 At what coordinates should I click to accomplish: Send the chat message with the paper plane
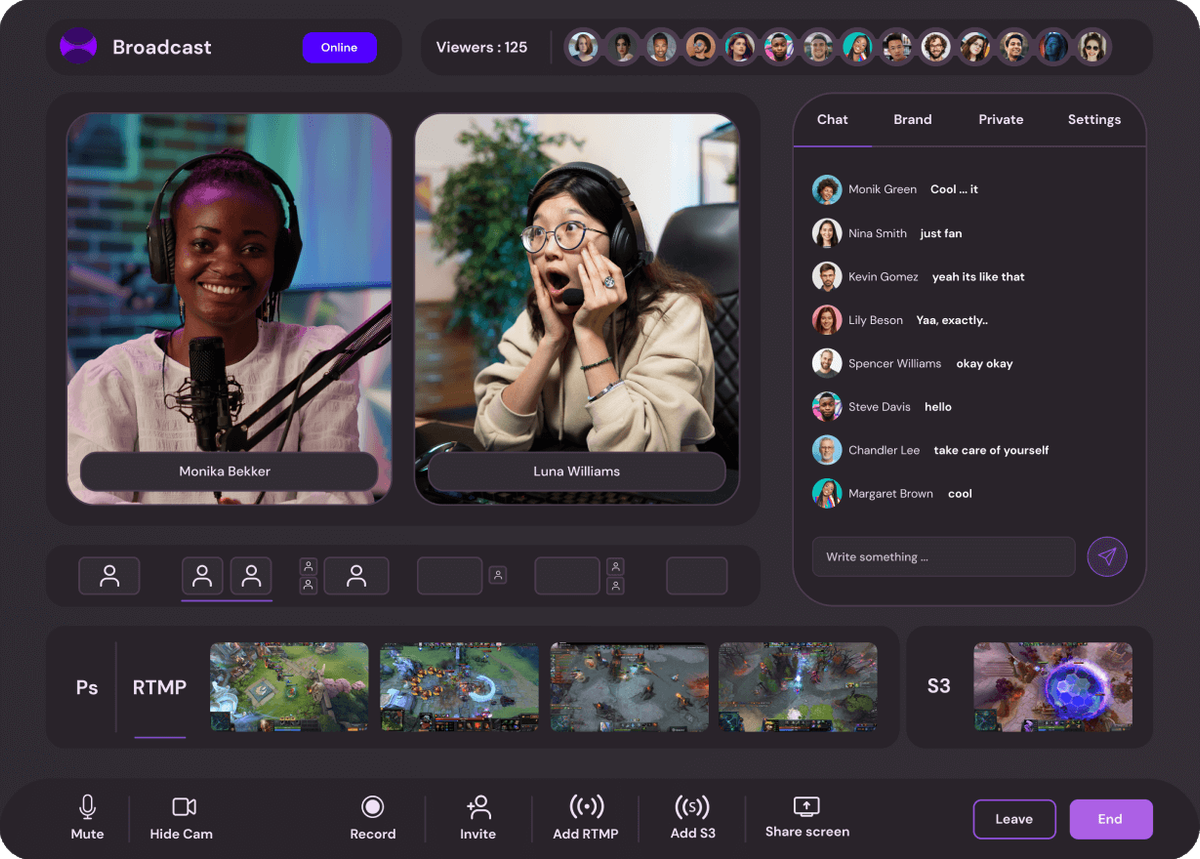(x=1107, y=557)
